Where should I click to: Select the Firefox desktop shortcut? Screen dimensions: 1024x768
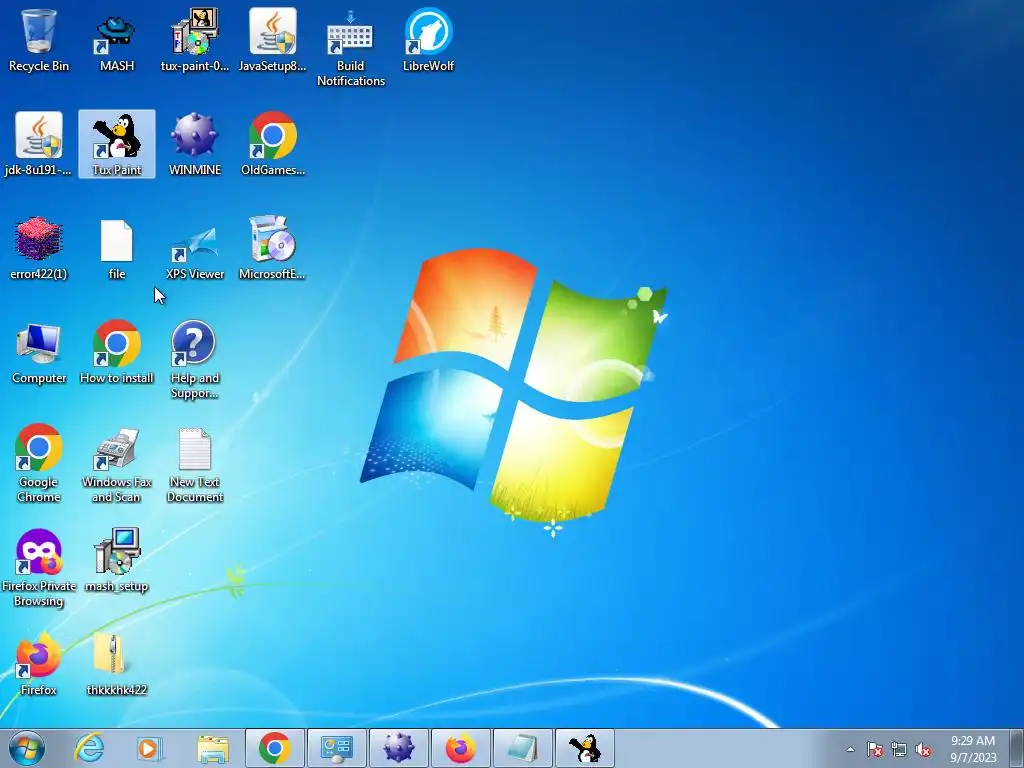point(39,664)
